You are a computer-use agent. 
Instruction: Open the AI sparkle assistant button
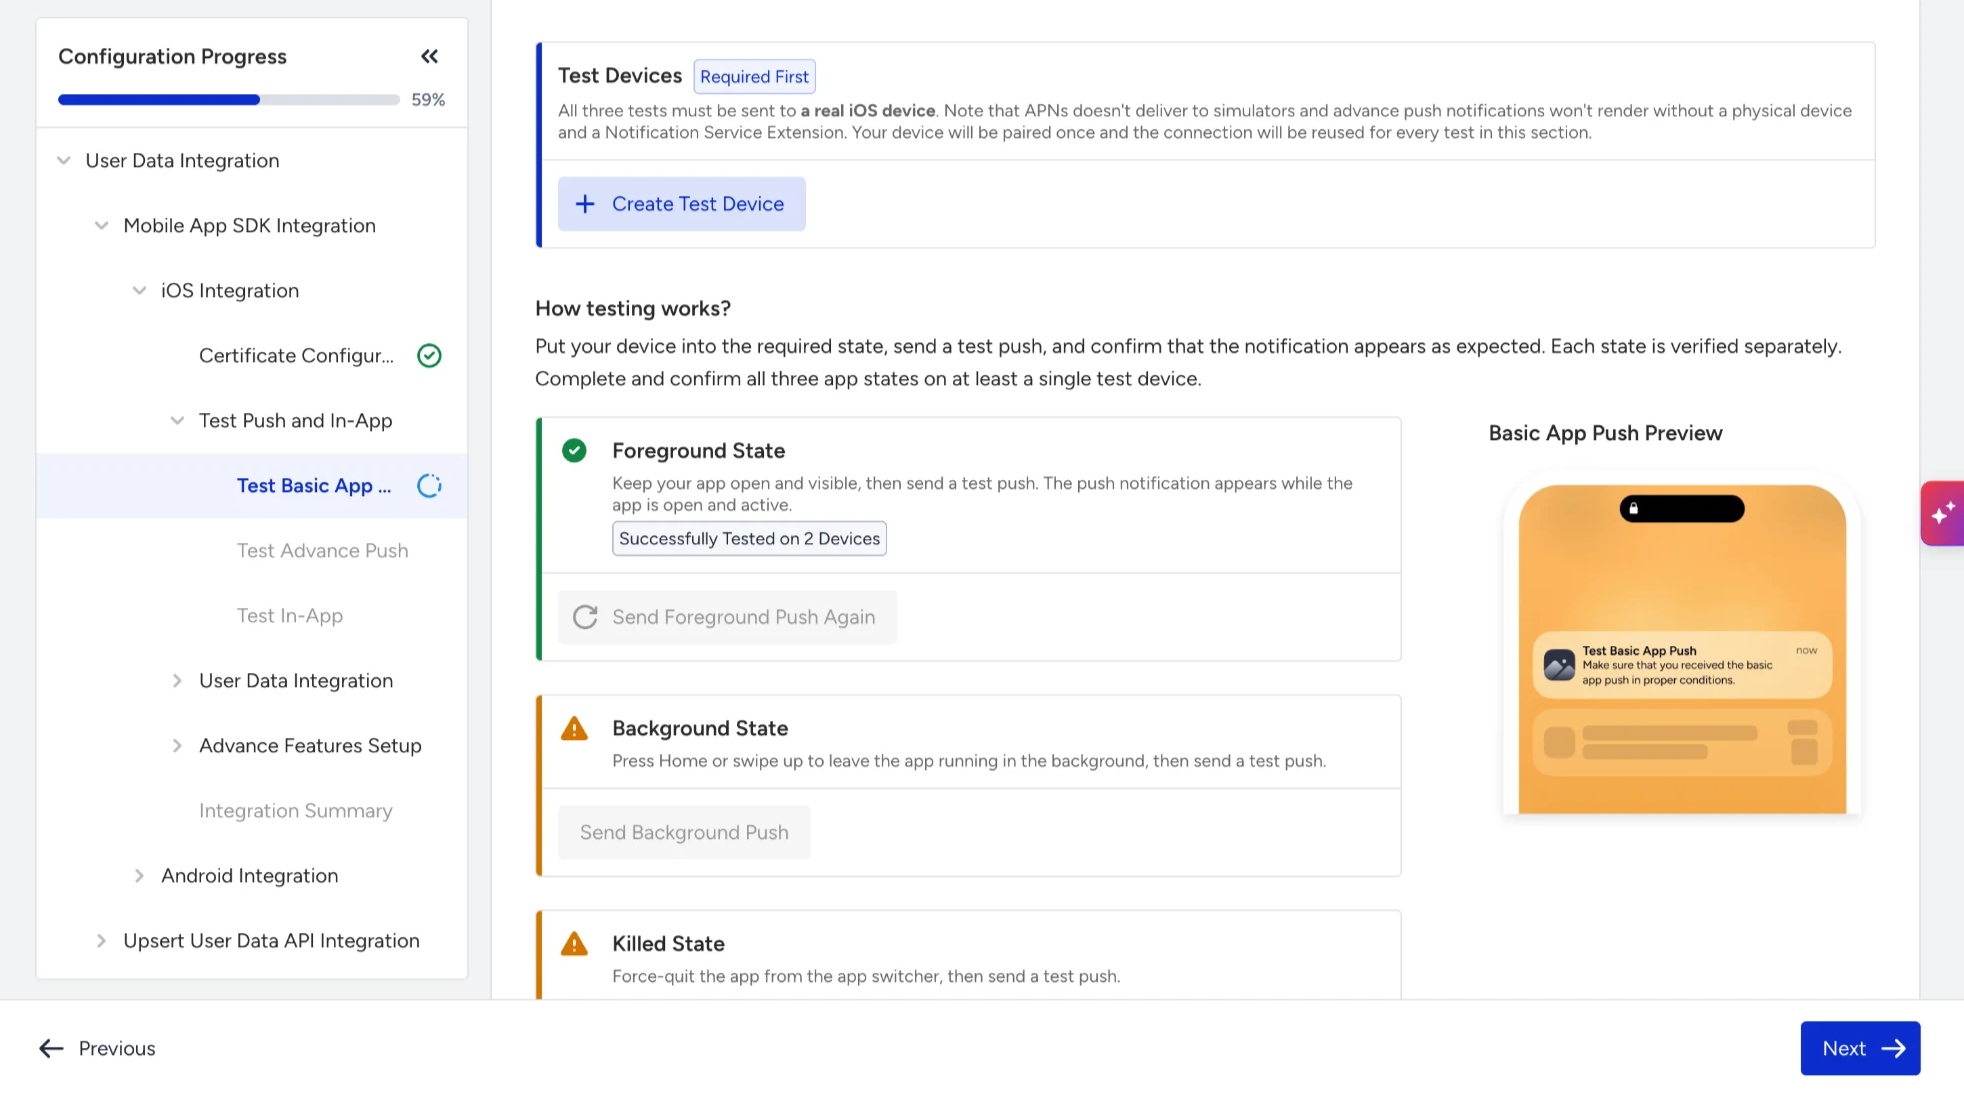[1942, 513]
